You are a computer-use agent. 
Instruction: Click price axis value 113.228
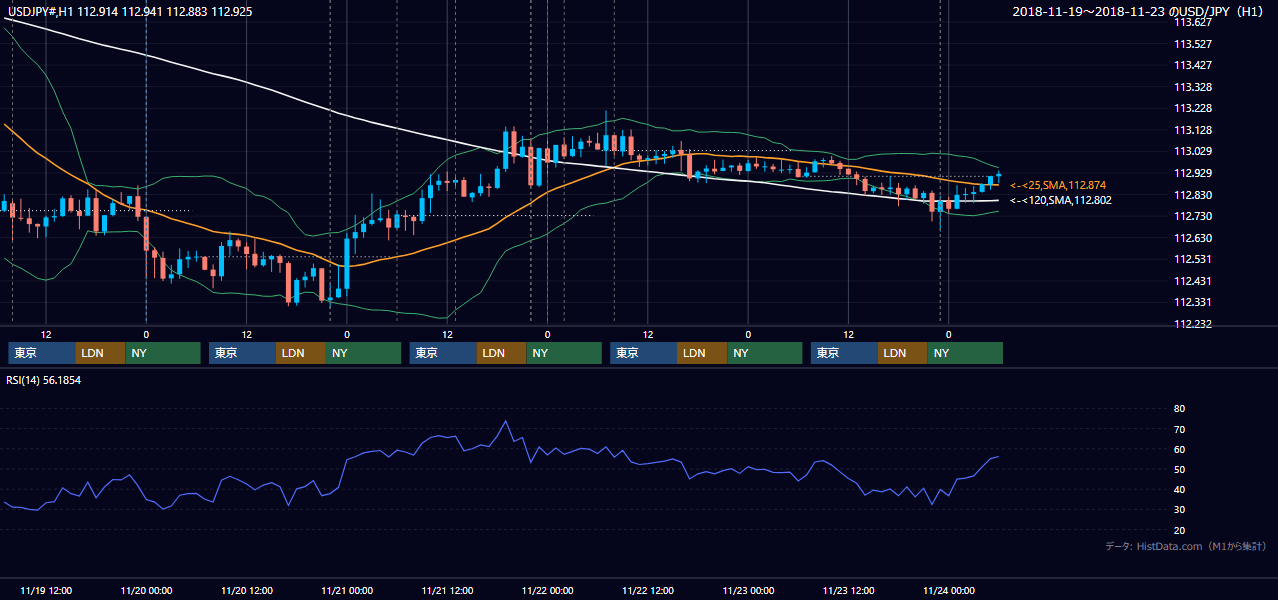(x=1192, y=108)
